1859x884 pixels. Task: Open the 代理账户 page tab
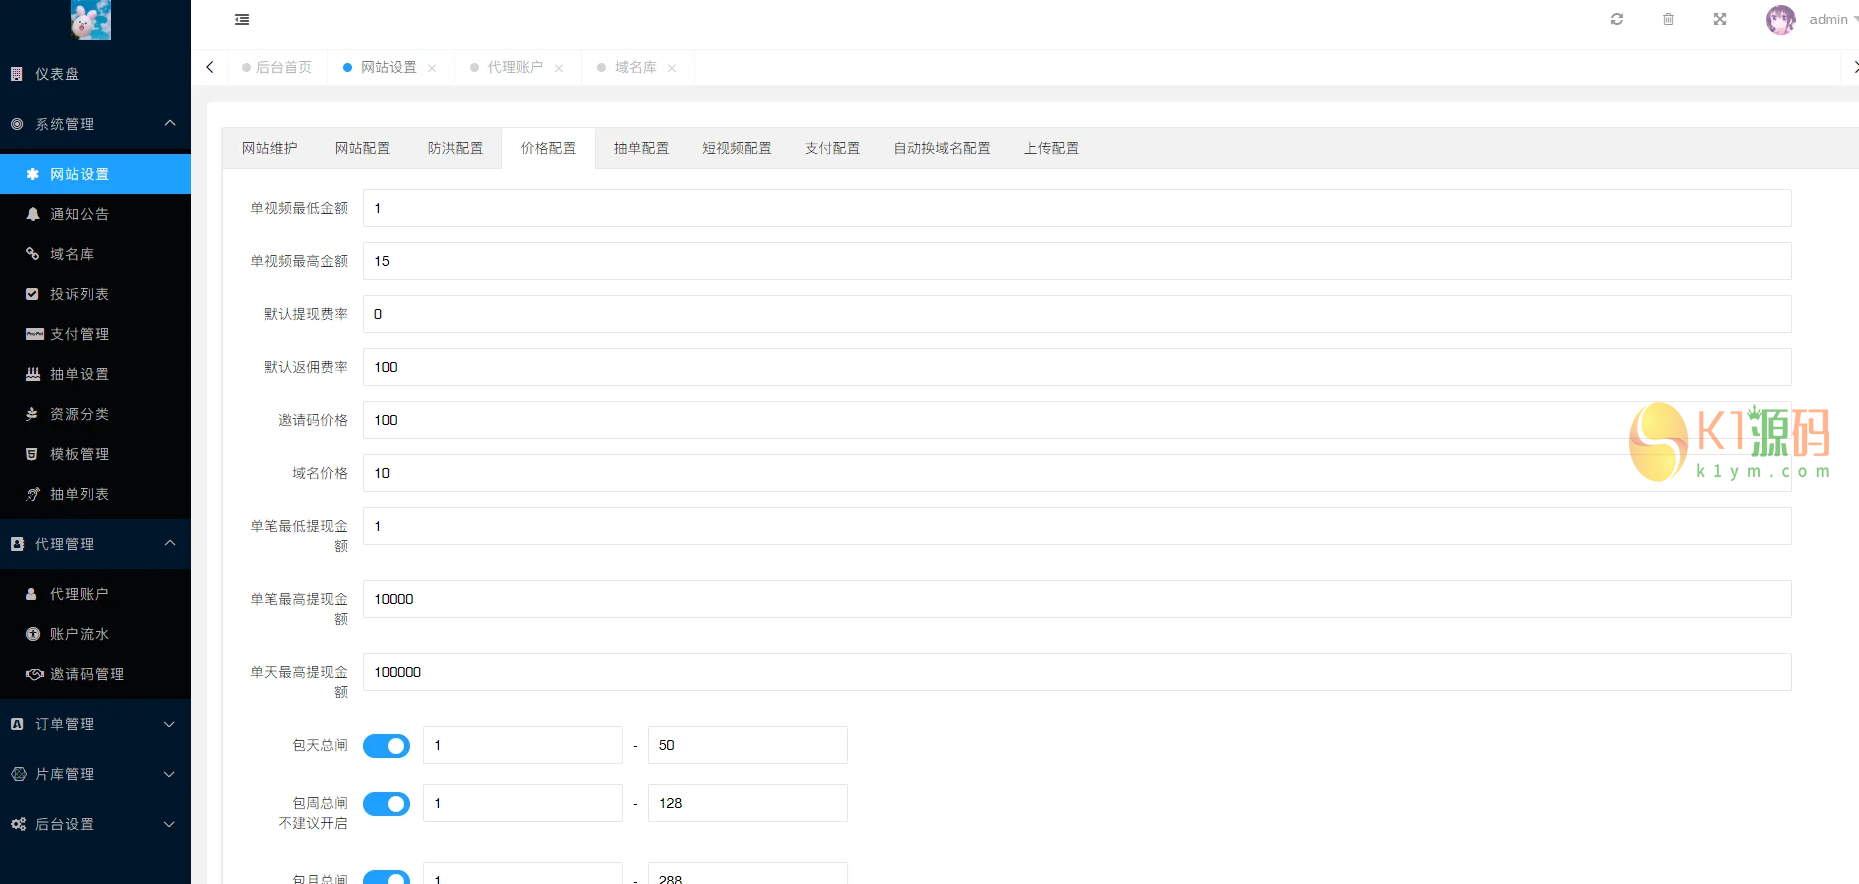click(515, 67)
